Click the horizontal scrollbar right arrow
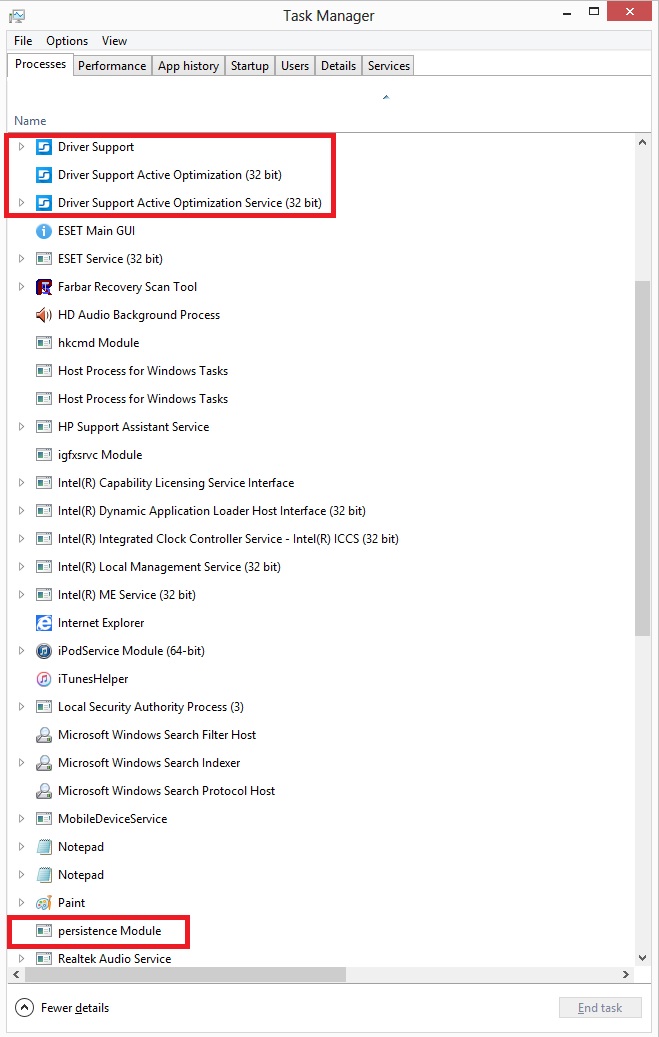 point(626,974)
